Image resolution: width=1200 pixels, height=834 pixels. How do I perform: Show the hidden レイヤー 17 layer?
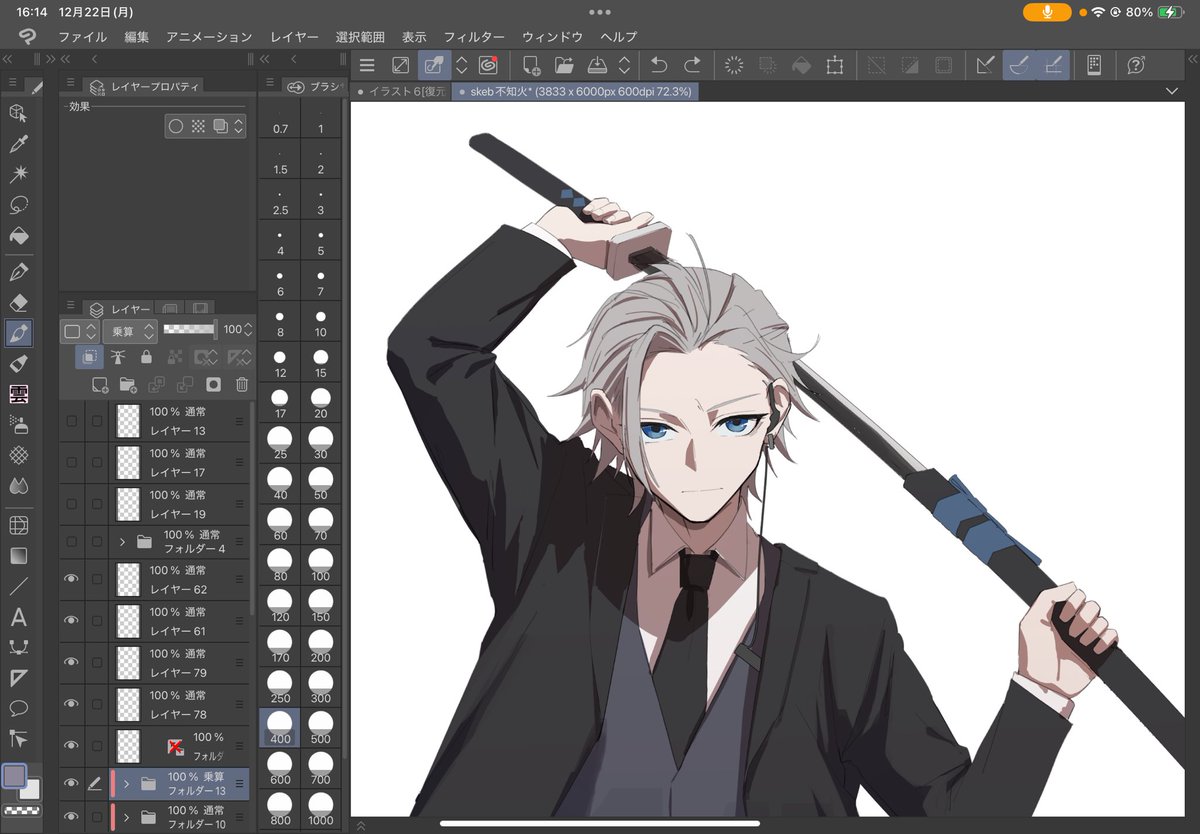71,463
